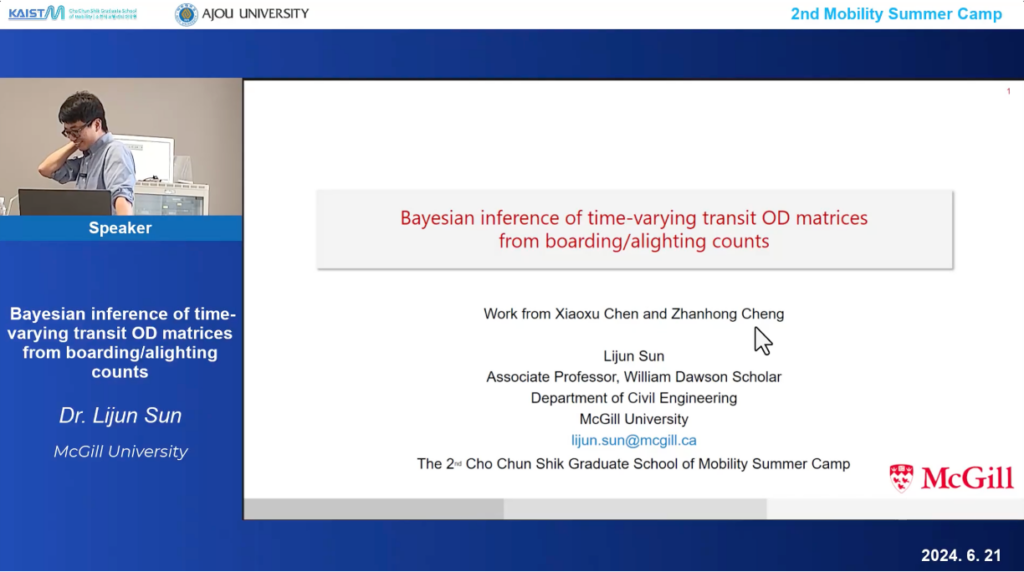This screenshot has height=572, width=1024.
Task: Click the Cho Chun Shik Graduate School logo text
Action: click(x=103, y=13)
